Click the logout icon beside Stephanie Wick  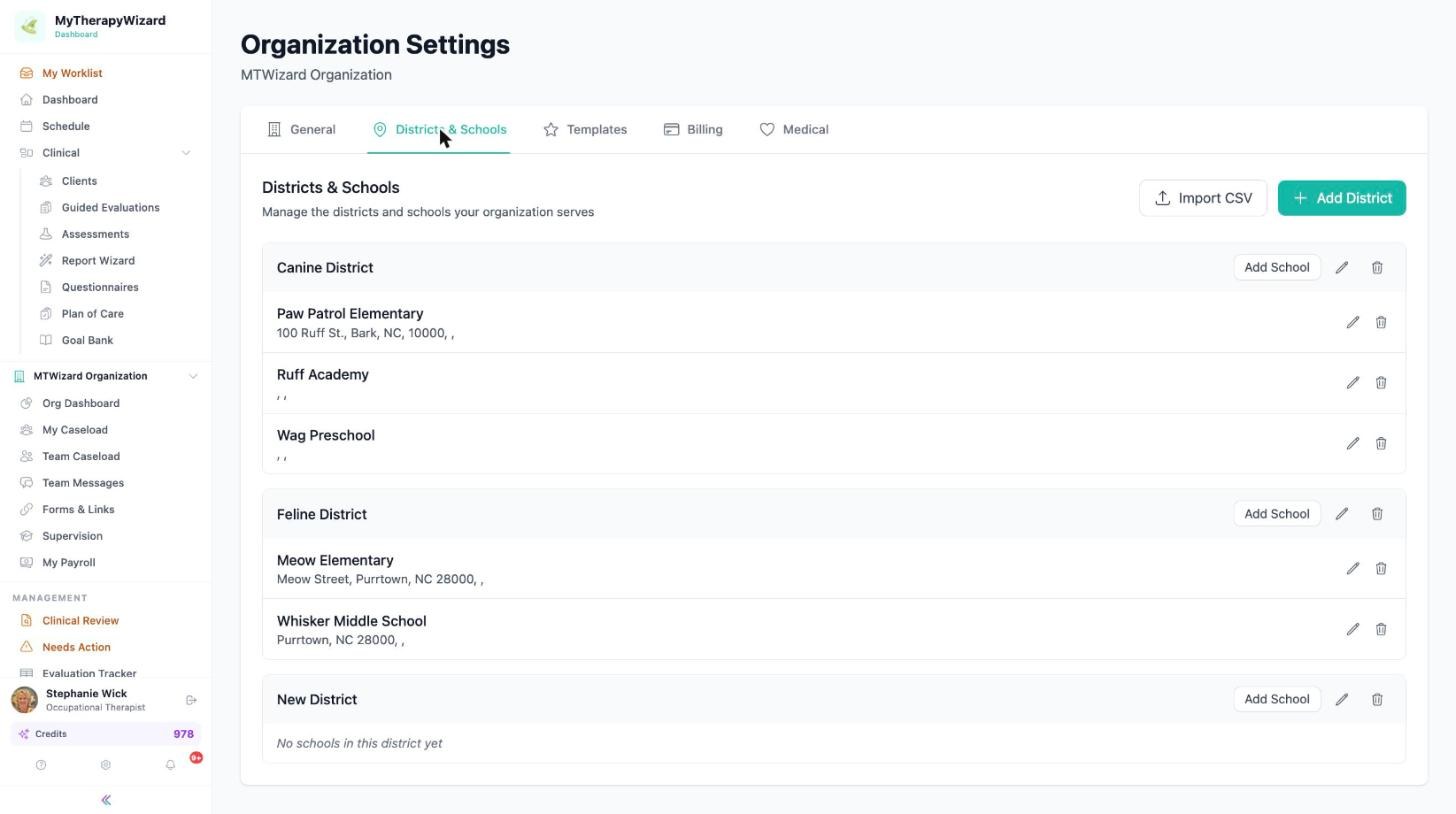click(191, 701)
